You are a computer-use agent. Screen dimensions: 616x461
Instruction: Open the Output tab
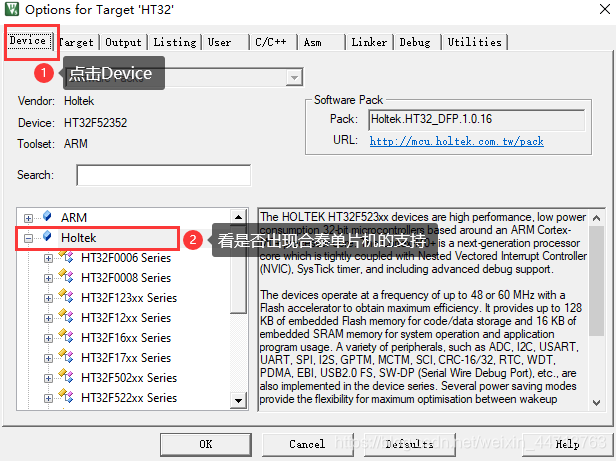(123, 42)
